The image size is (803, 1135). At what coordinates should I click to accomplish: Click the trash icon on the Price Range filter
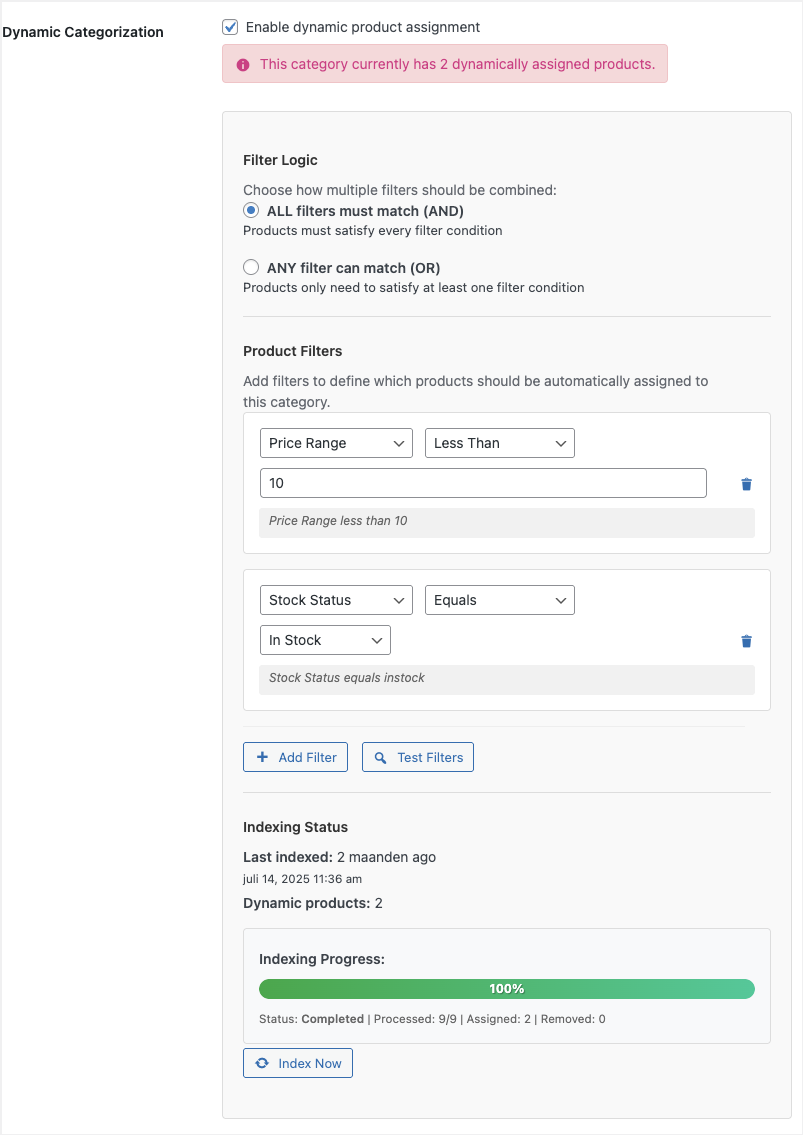[x=746, y=483]
